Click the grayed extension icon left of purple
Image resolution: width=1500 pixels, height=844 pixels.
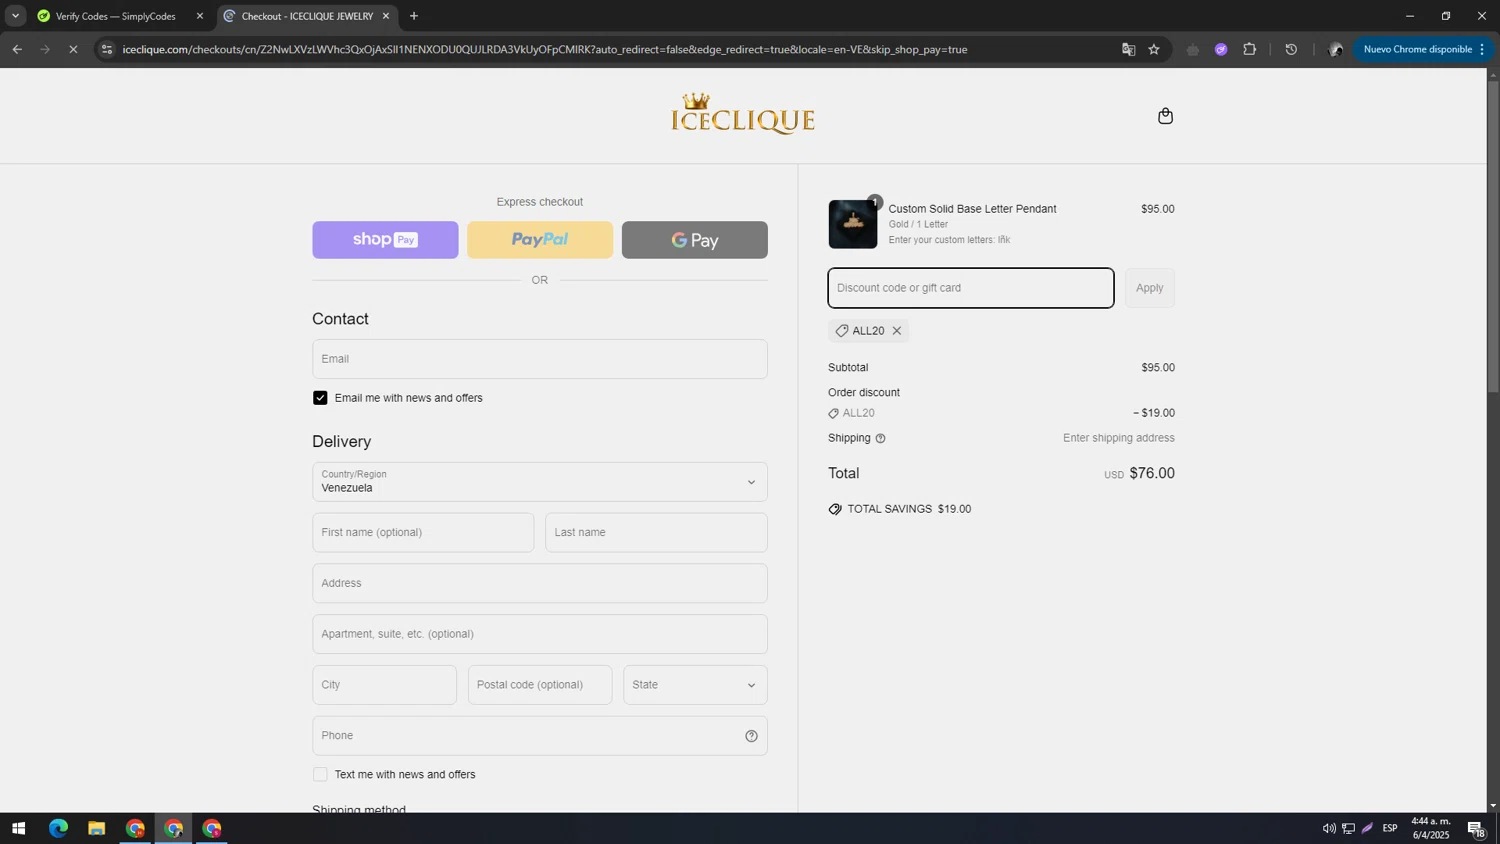coord(1192,49)
